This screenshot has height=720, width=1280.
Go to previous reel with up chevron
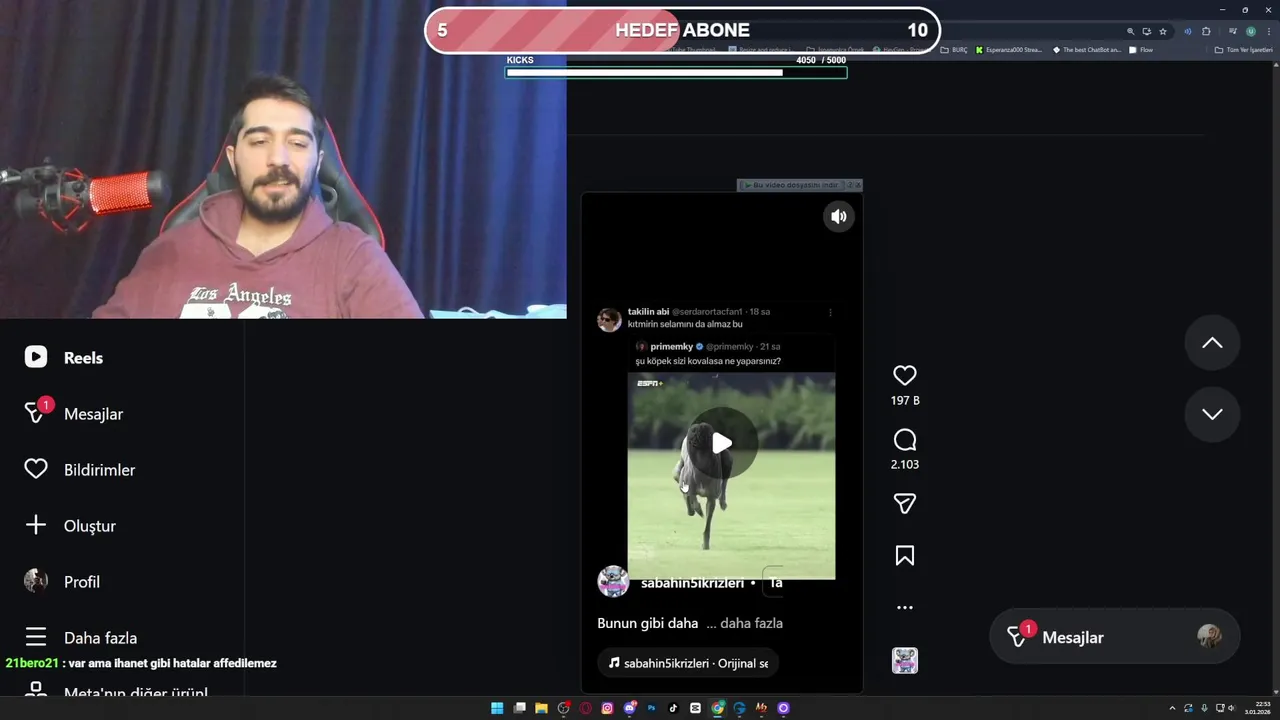click(1212, 343)
